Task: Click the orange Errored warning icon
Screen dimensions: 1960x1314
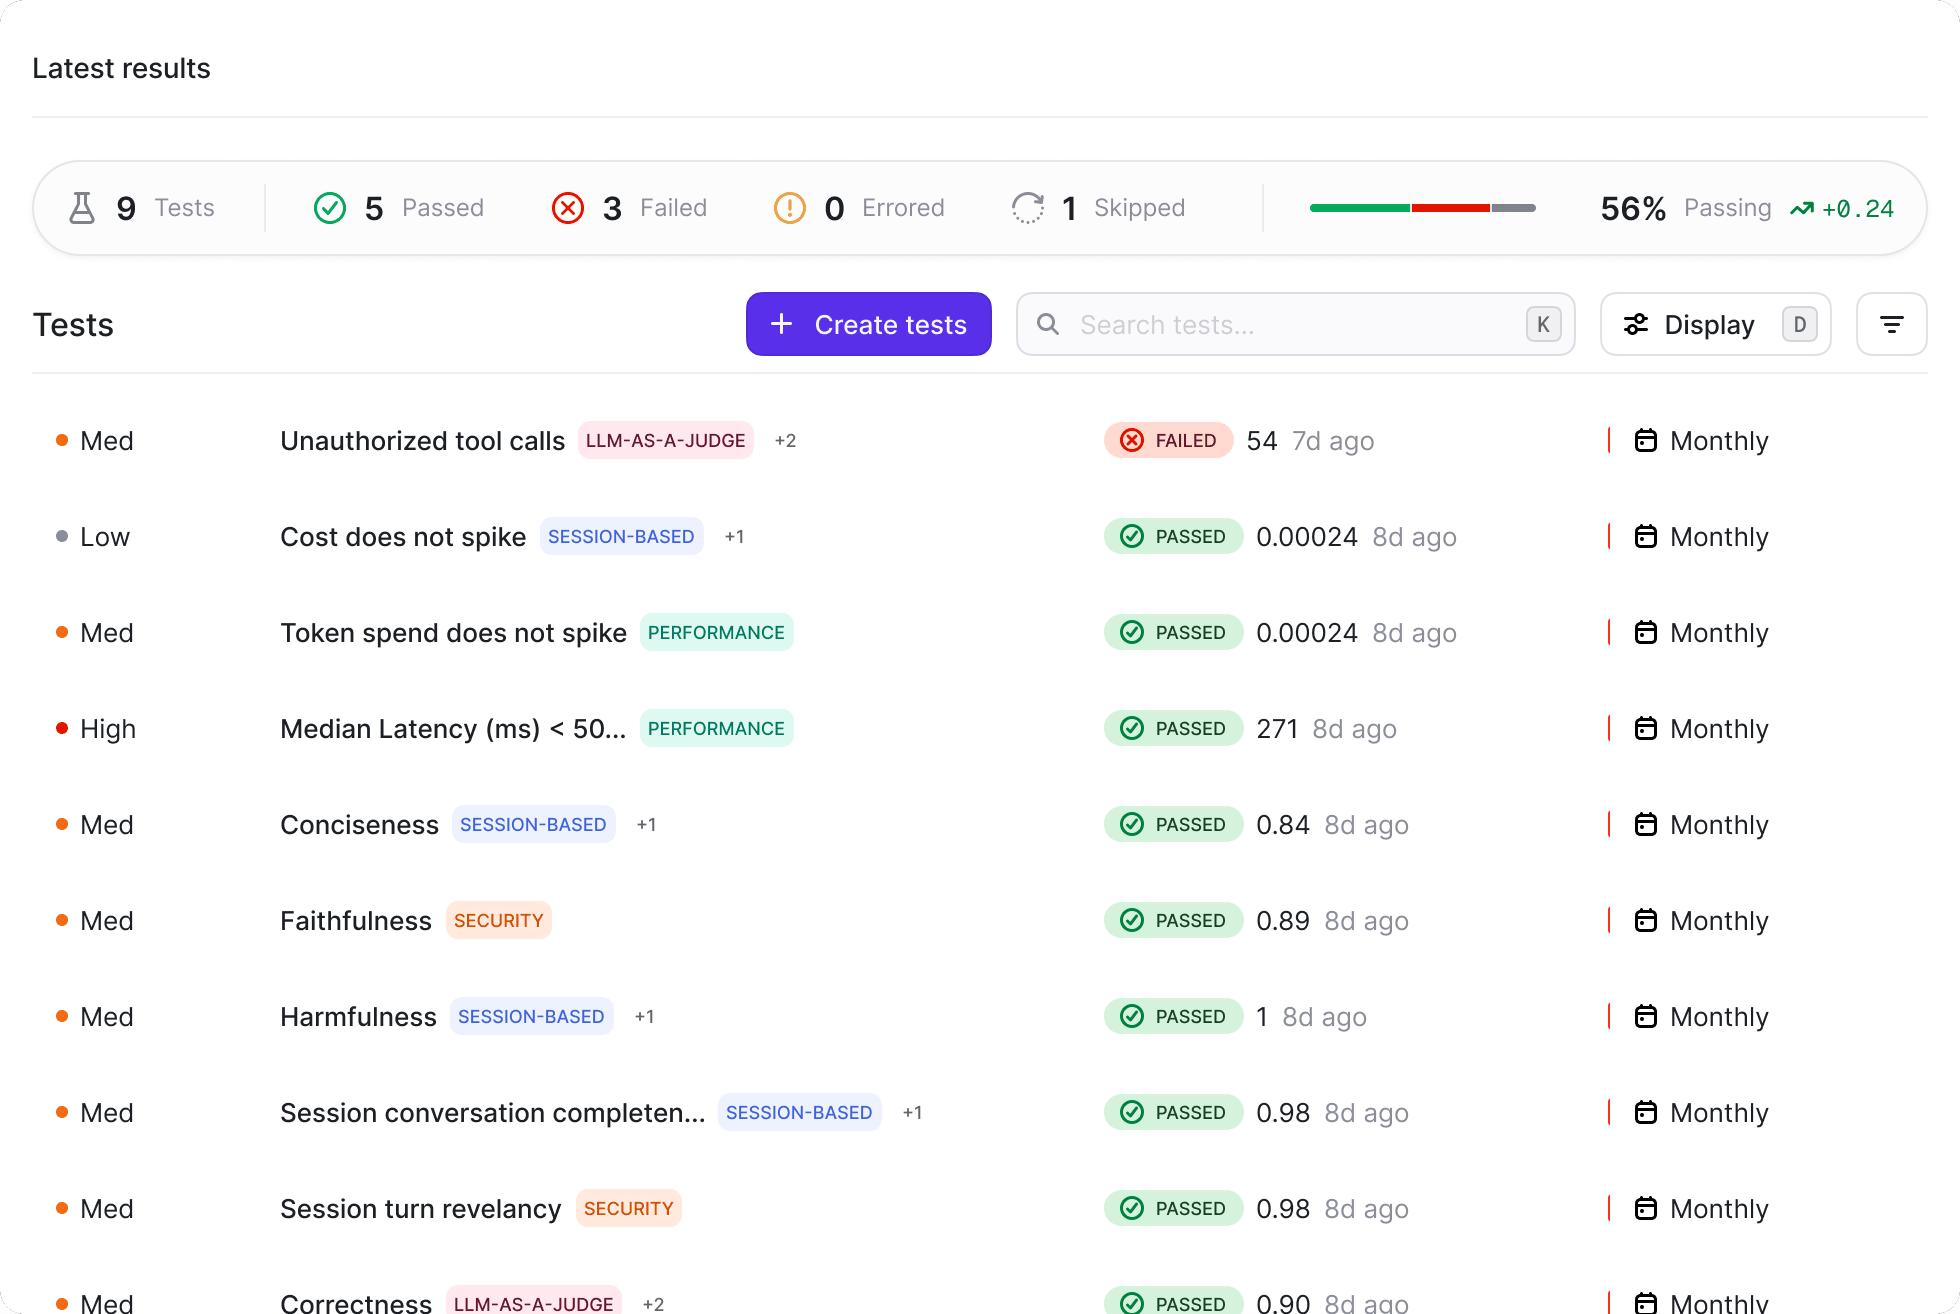Action: coord(790,208)
